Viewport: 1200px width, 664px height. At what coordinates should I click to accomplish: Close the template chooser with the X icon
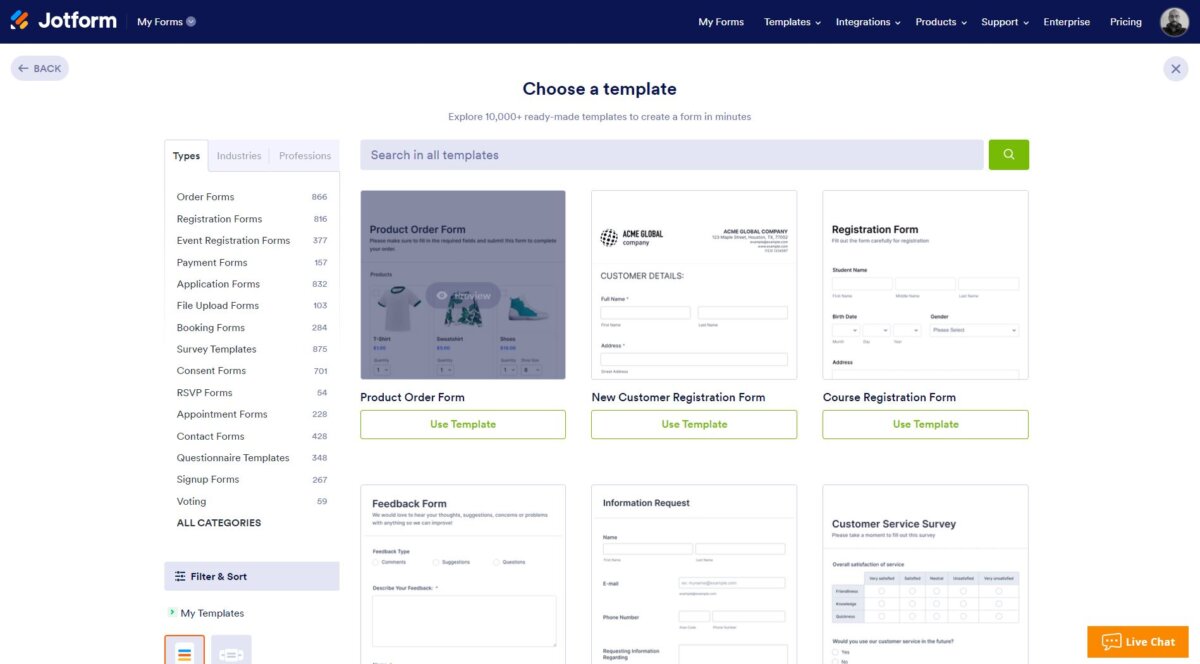(x=1175, y=68)
